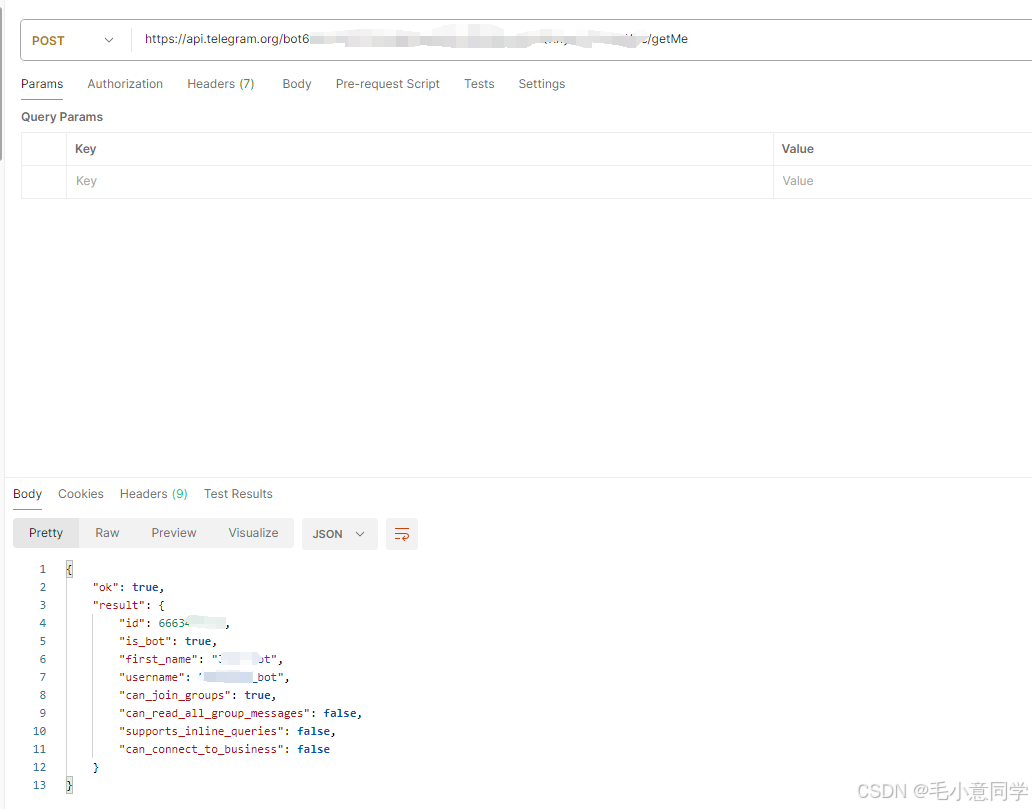
Task: Show the response Test Results tab
Action: (x=238, y=494)
